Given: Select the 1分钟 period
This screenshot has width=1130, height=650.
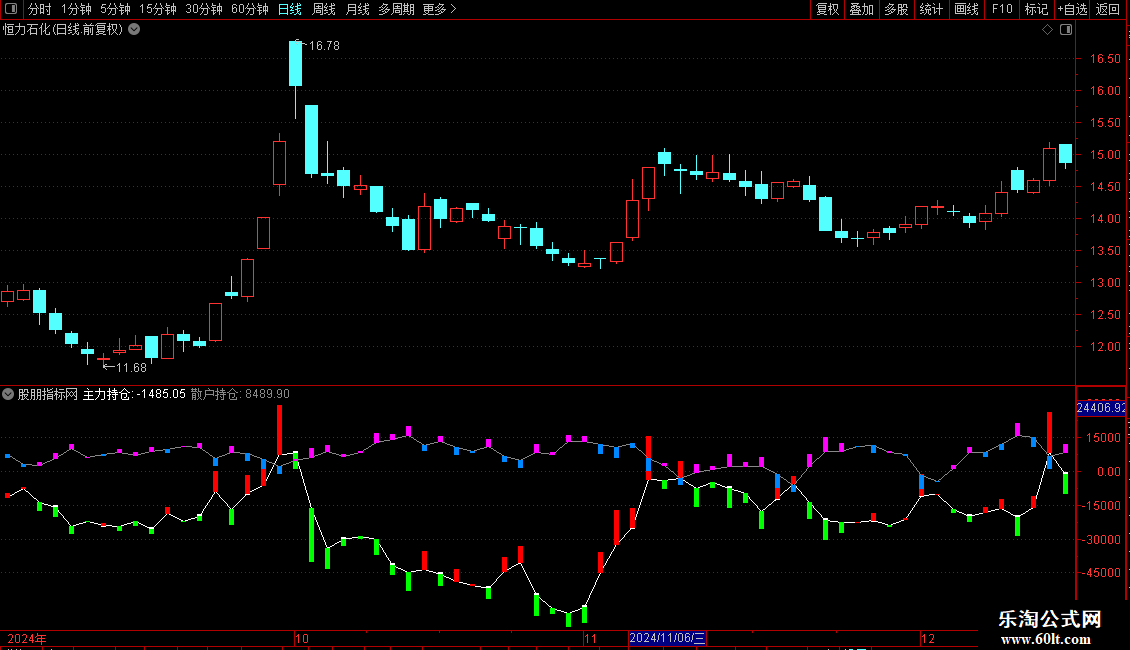Looking at the screenshot, I should [x=76, y=9].
